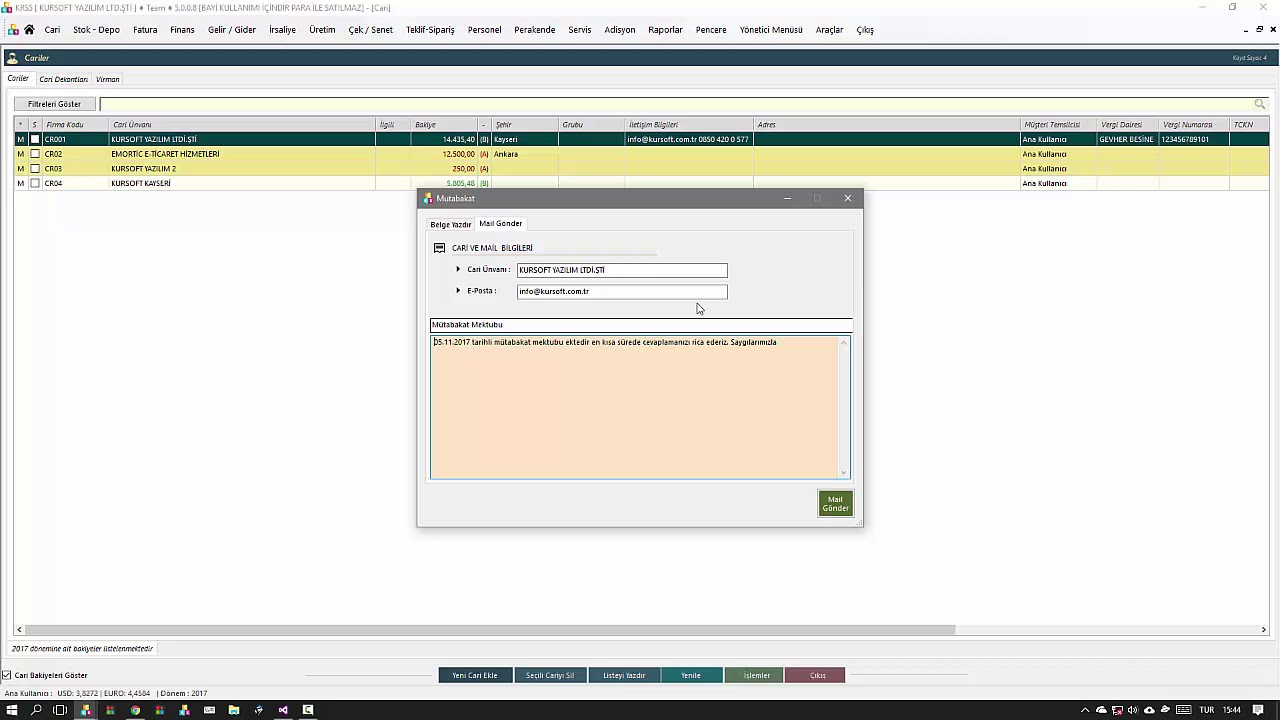Click the message box scroll-down arrow
The height and width of the screenshot is (720, 1280).
click(x=844, y=473)
